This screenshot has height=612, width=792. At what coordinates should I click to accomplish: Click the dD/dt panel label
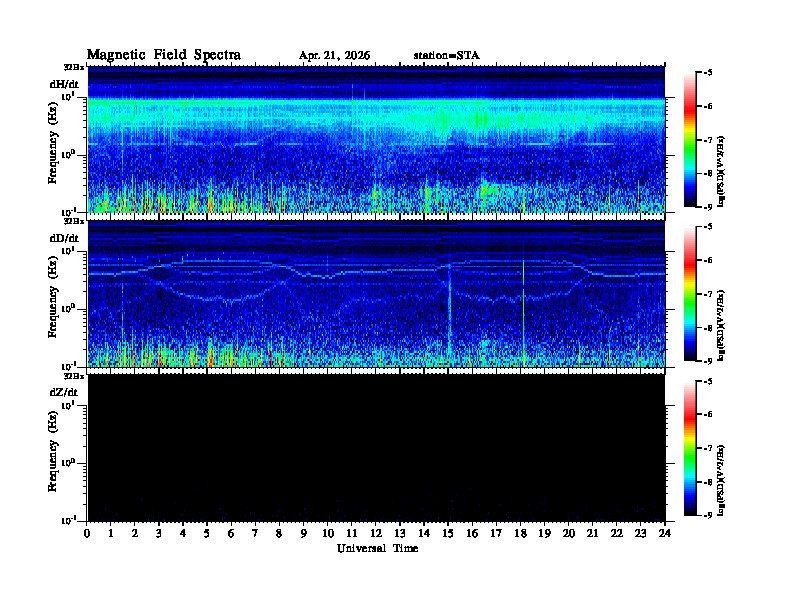[64, 238]
